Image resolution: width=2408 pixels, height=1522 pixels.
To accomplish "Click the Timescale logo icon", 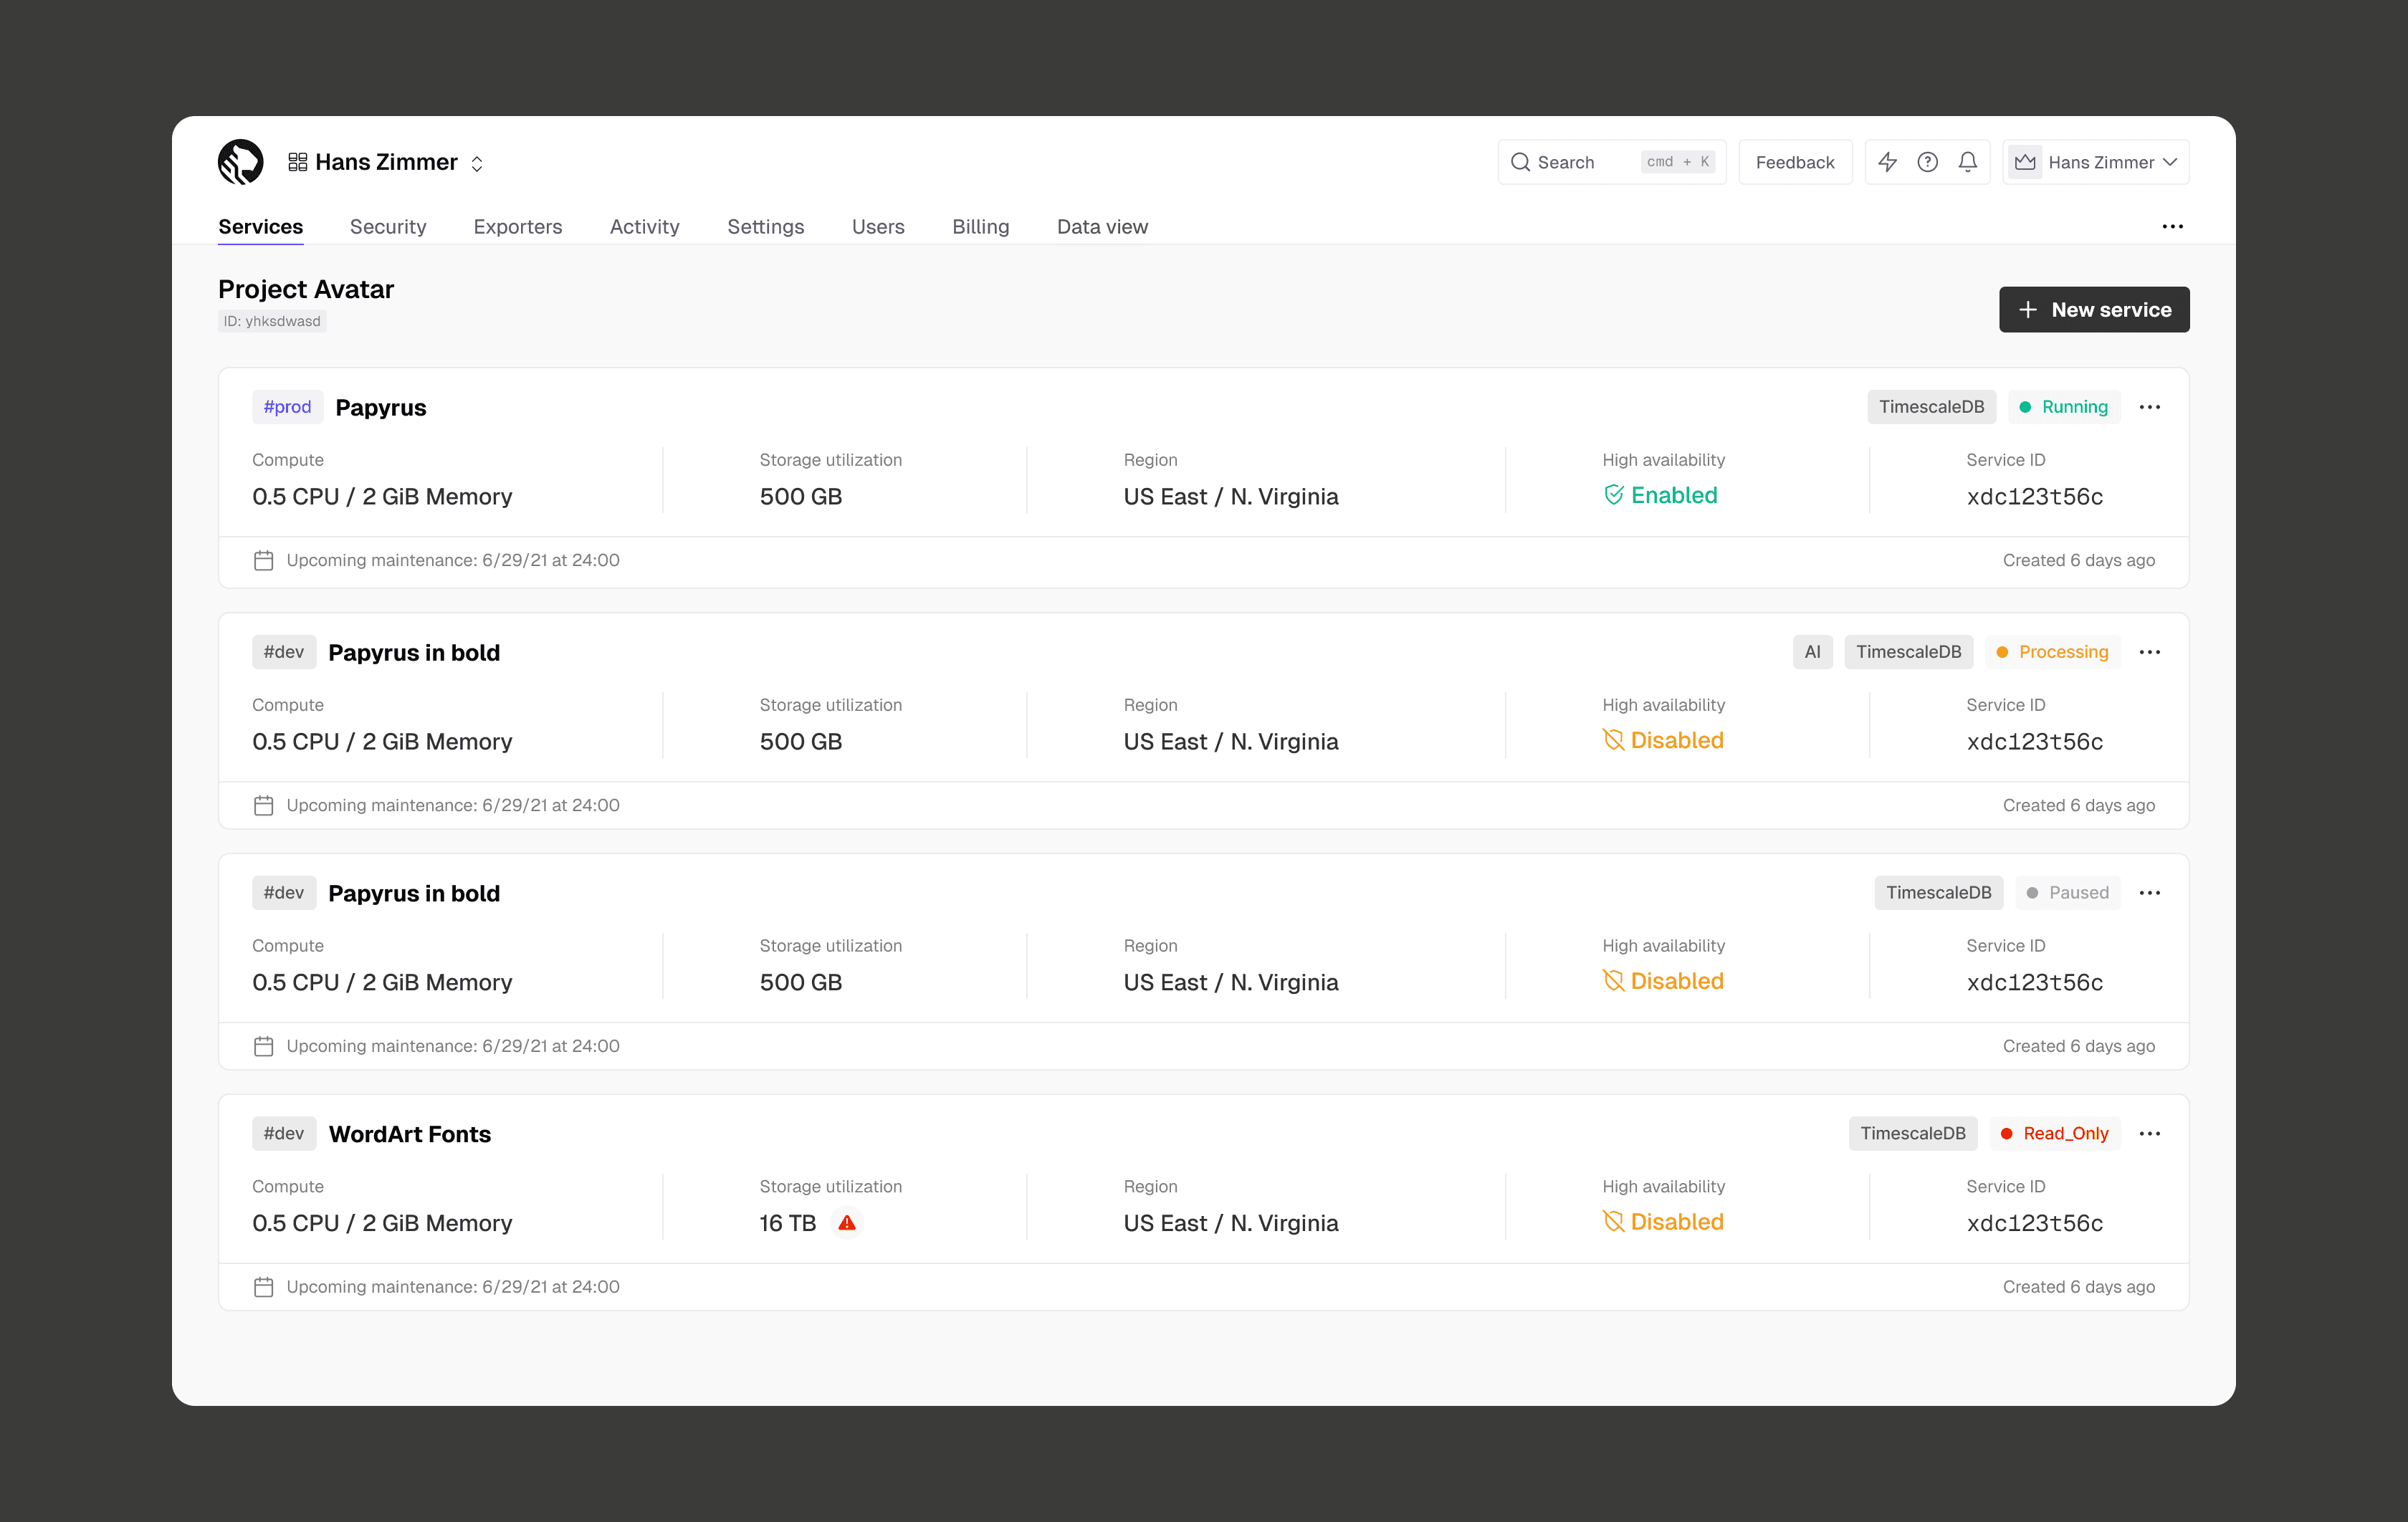I will [240, 162].
